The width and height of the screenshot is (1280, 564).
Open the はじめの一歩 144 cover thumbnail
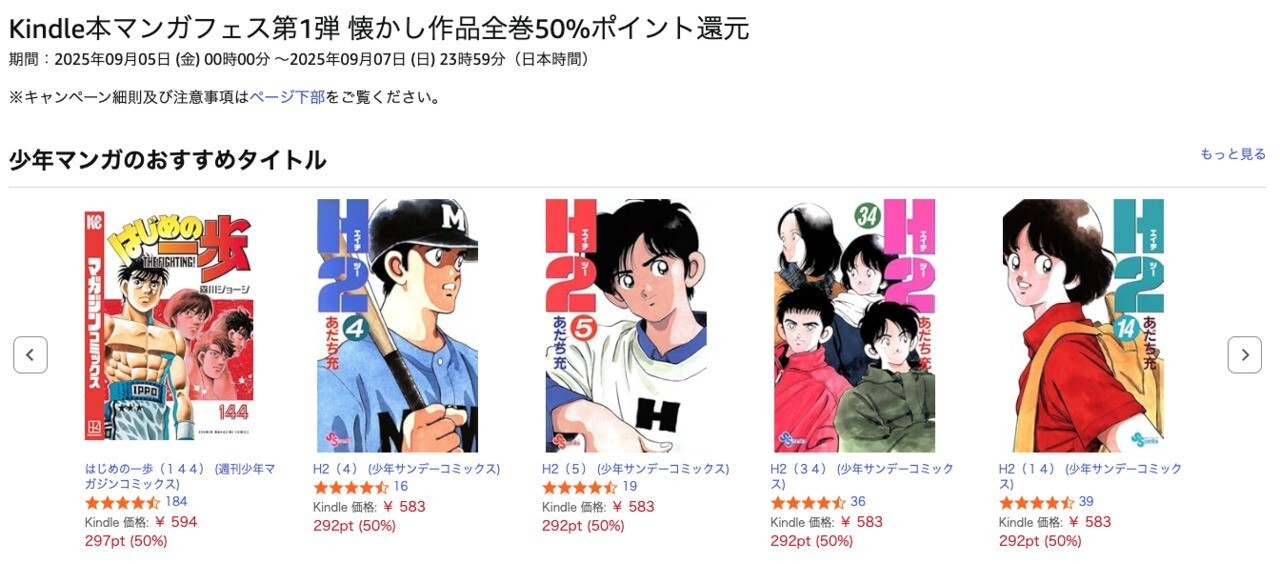(168, 325)
